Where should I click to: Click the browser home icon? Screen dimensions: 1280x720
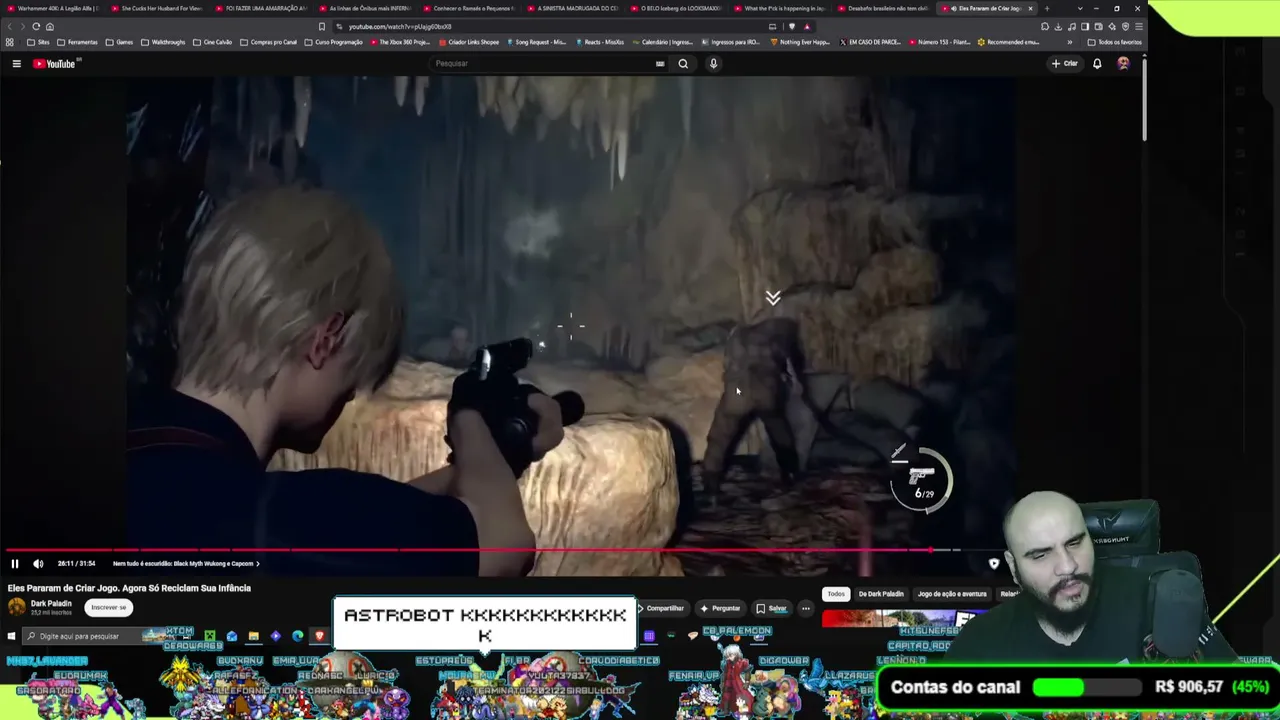pyautogui.click(x=50, y=27)
